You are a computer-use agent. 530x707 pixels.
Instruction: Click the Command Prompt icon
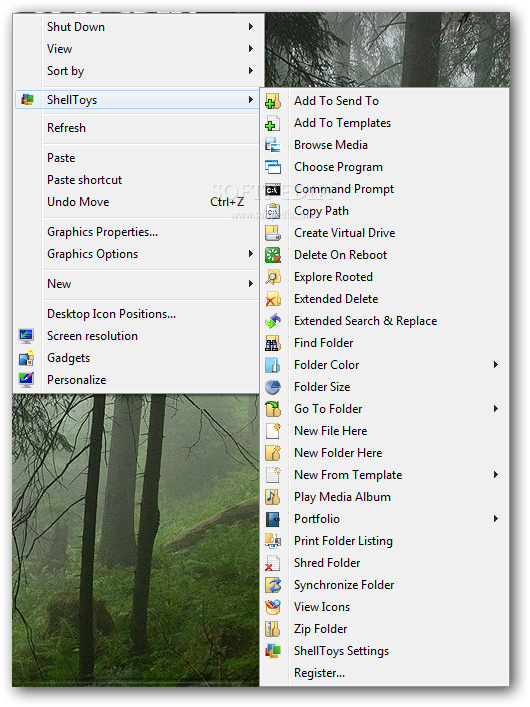[x=273, y=189]
